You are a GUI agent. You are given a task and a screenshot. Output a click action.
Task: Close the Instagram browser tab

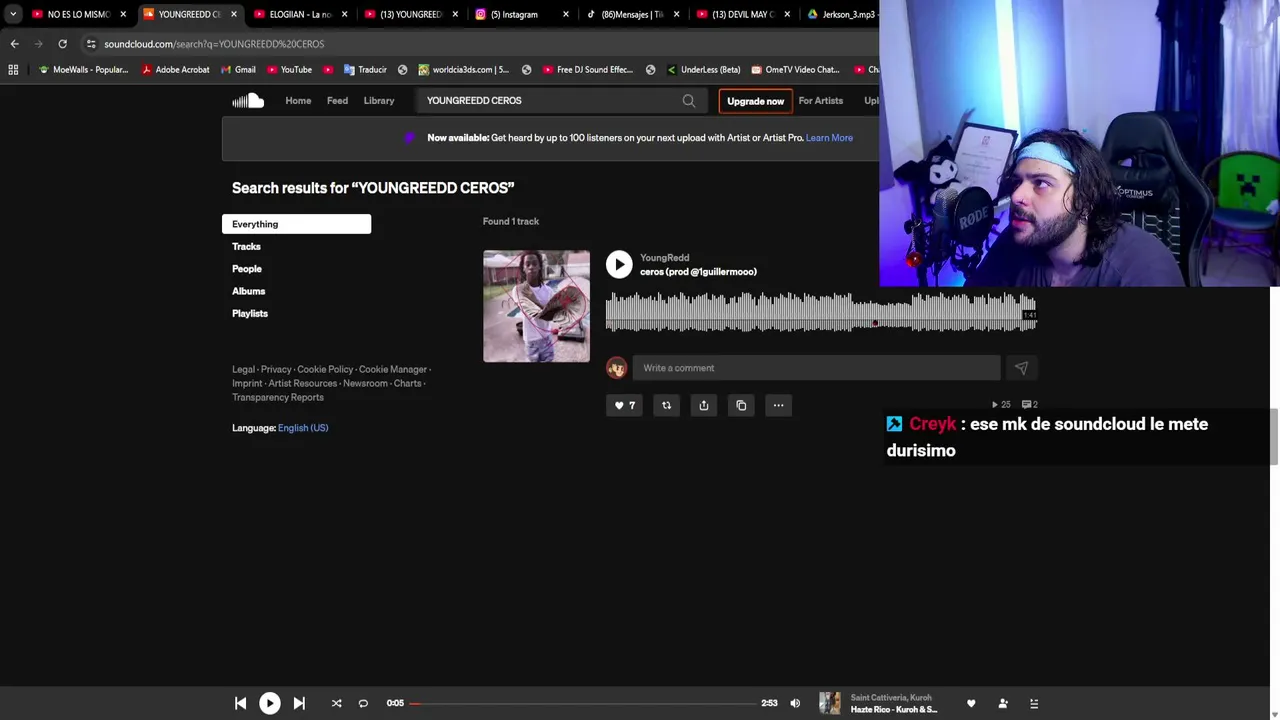(566, 14)
